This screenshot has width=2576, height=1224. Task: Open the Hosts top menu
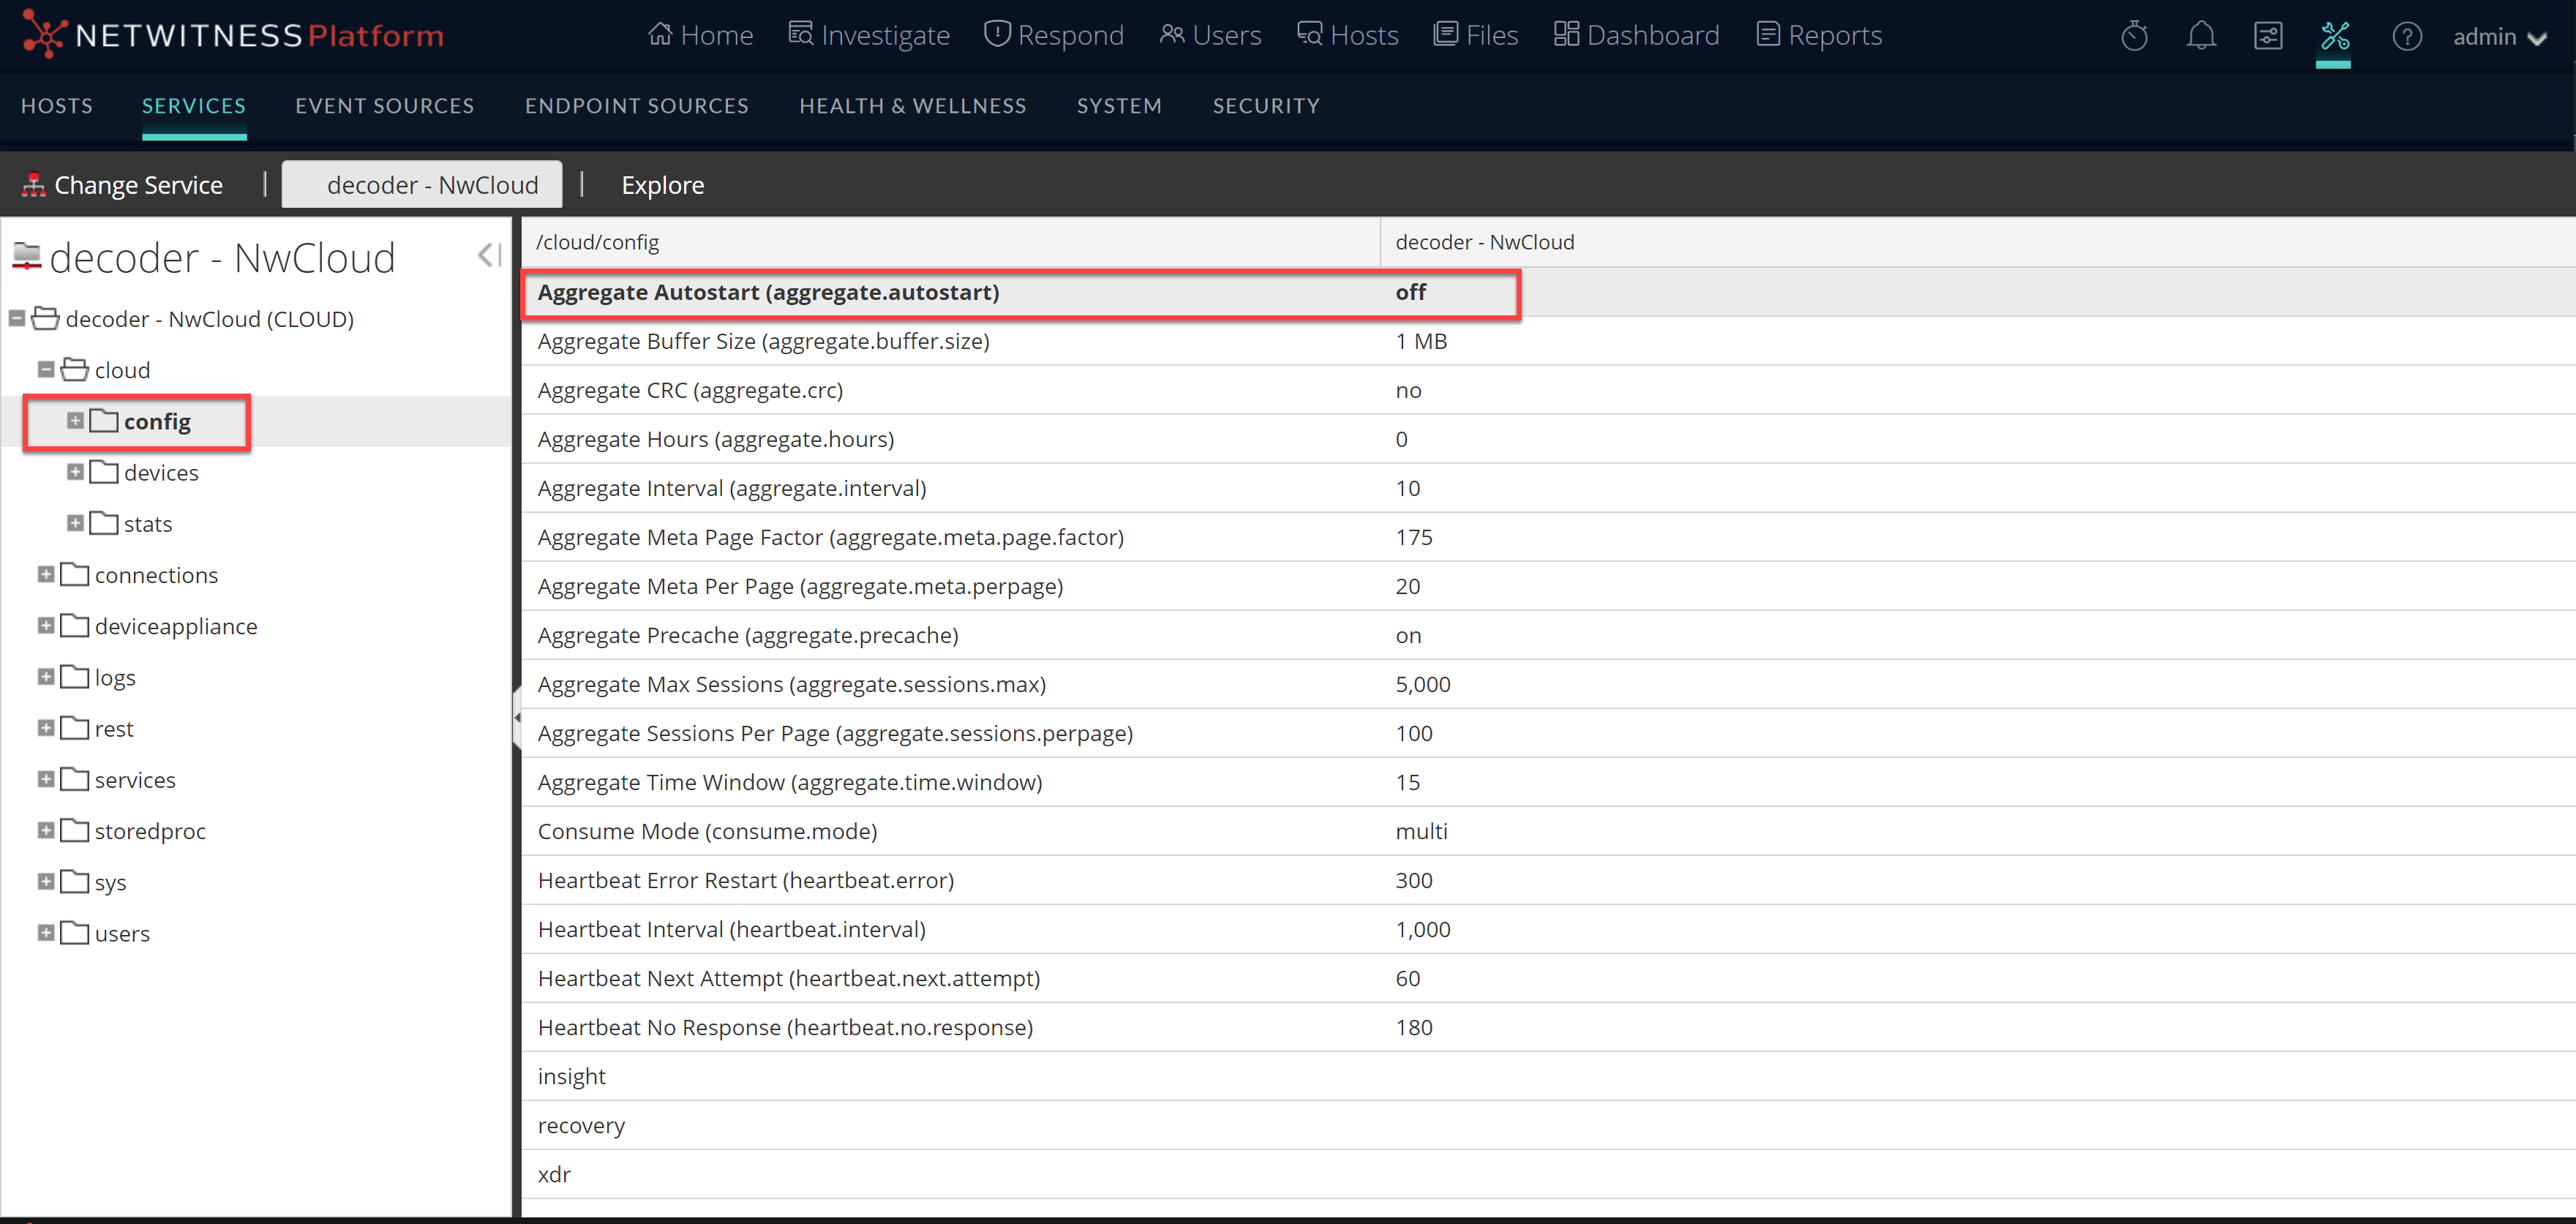pyautogui.click(x=1347, y=35)
